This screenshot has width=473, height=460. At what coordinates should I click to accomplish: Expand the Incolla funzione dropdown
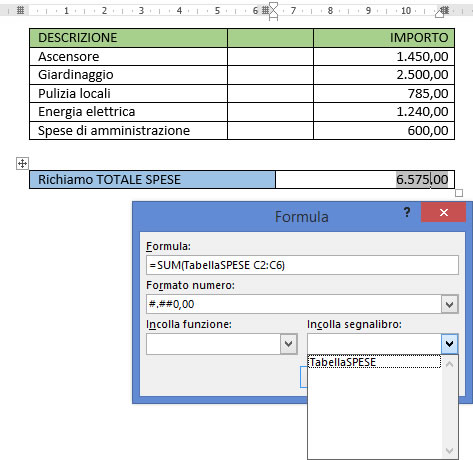[288, 344]
